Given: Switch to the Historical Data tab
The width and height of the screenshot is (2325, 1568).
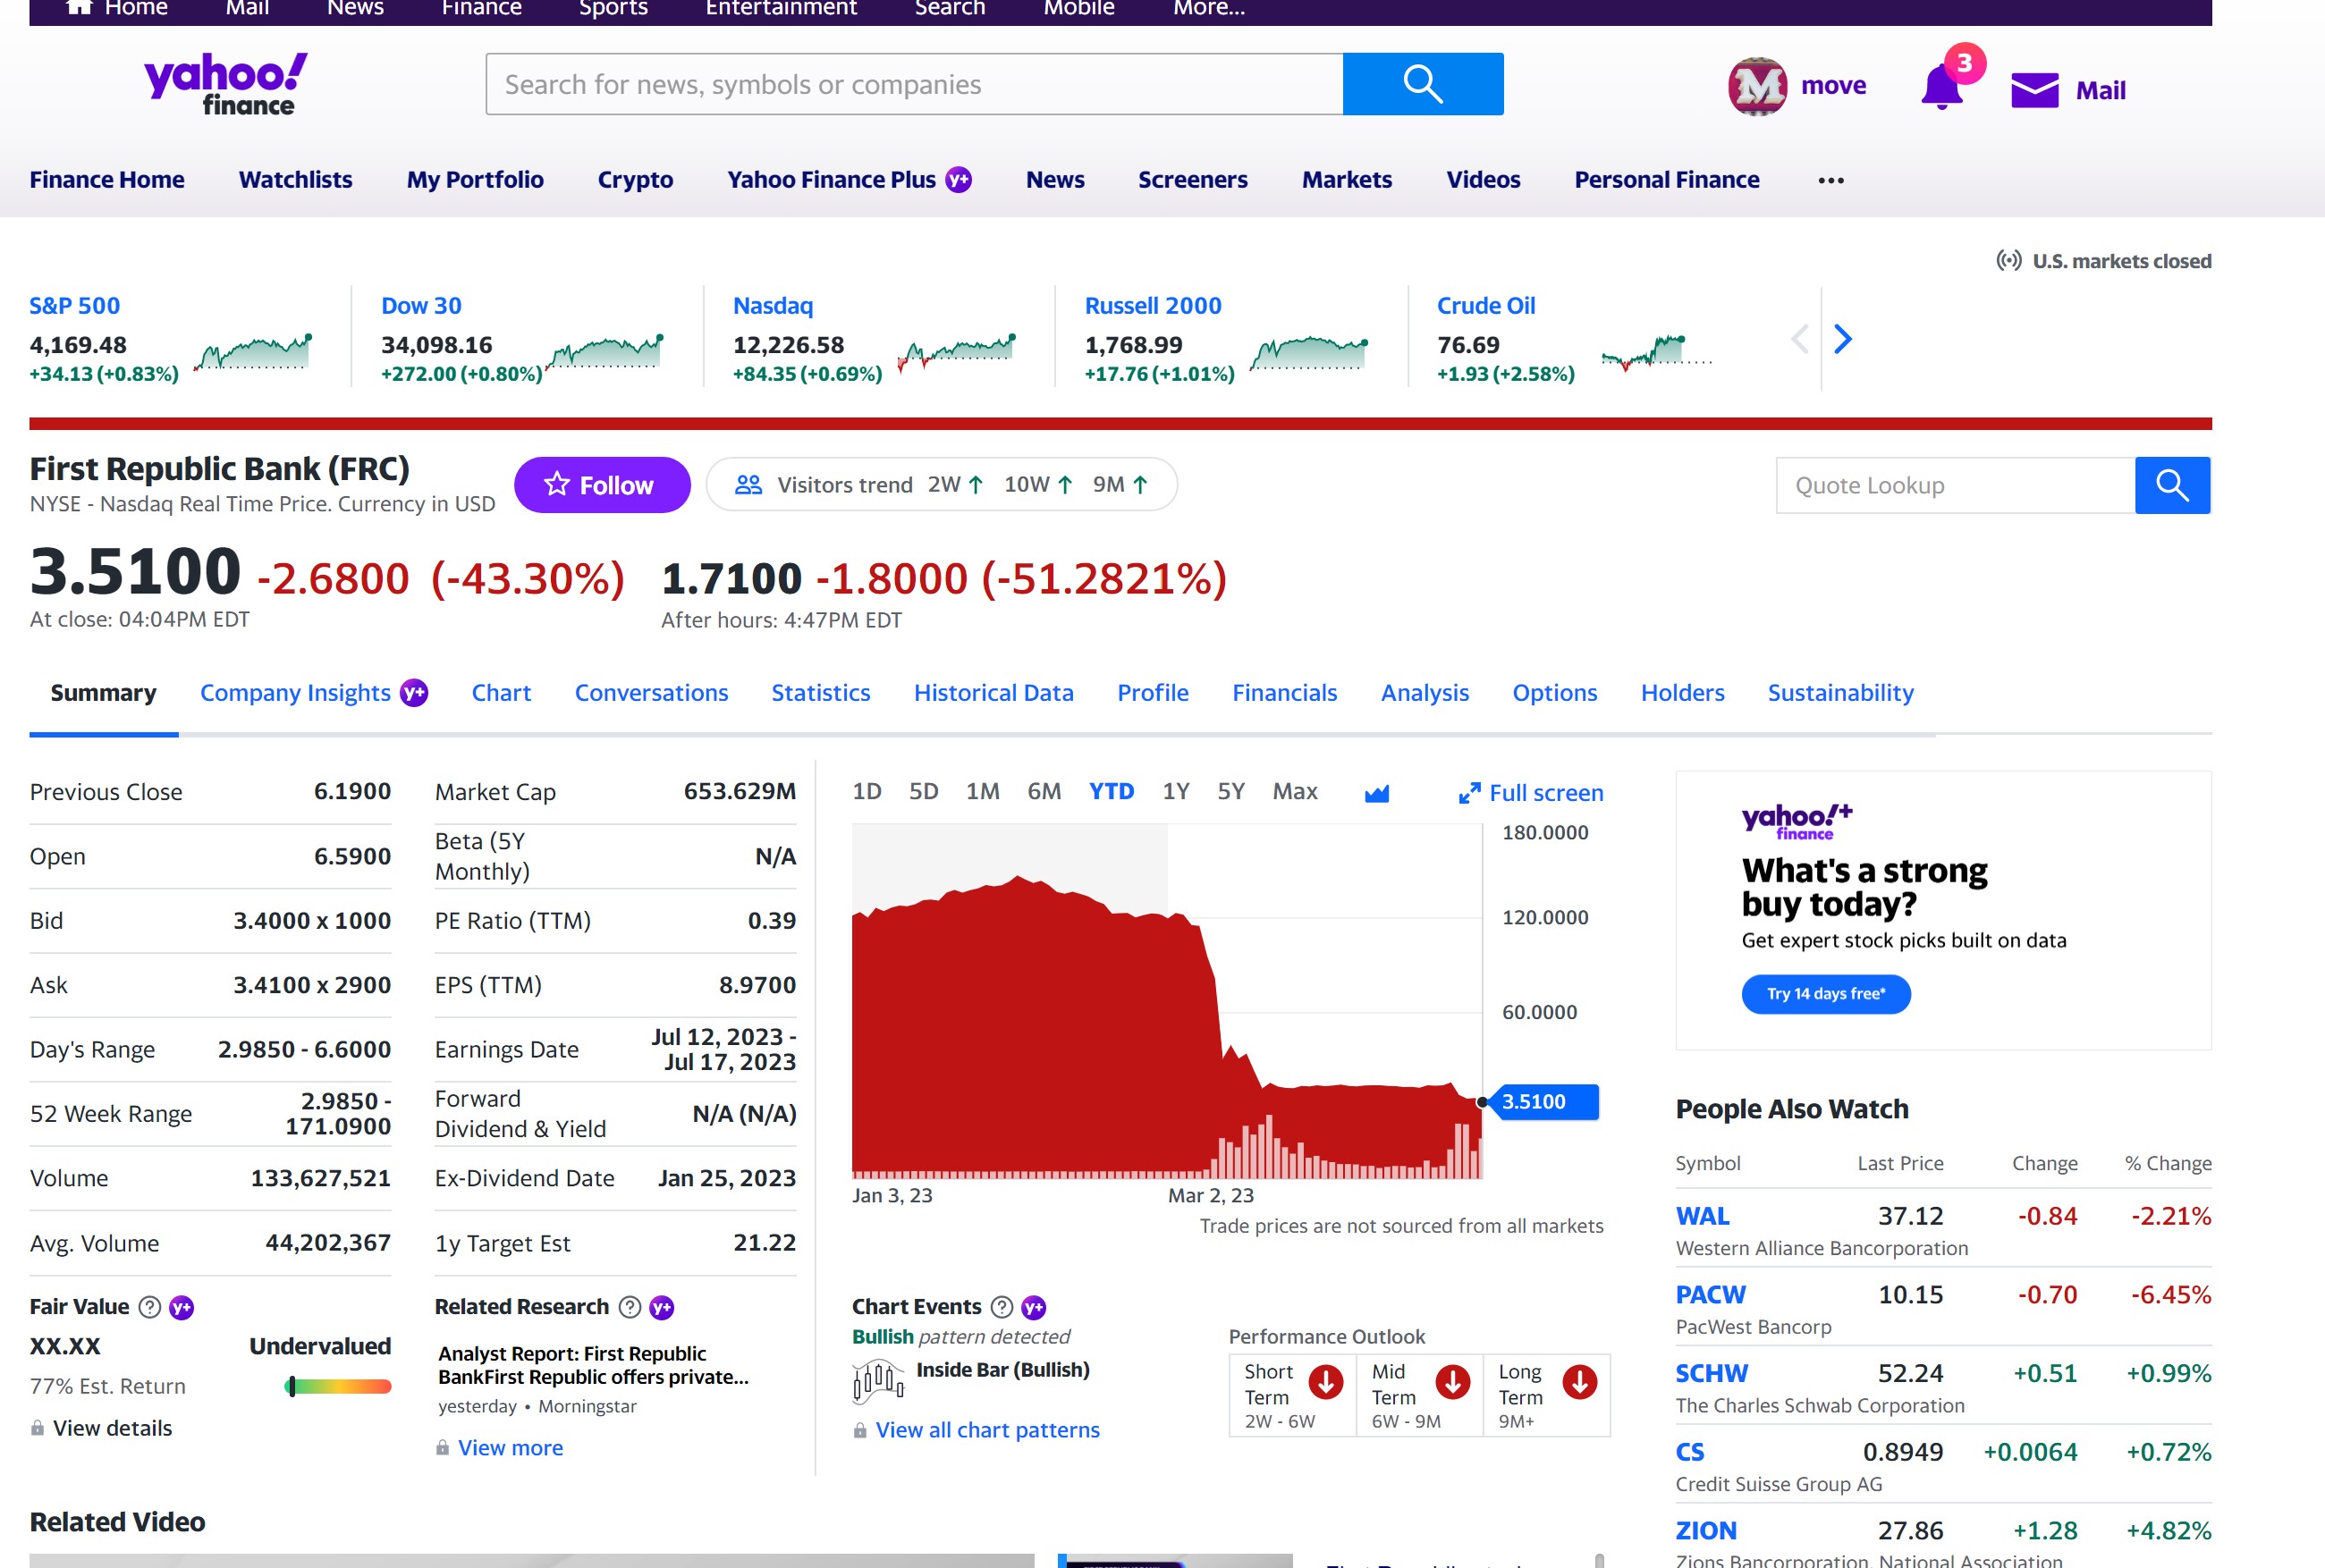Looking at the screenshot, I should point(993,693).
